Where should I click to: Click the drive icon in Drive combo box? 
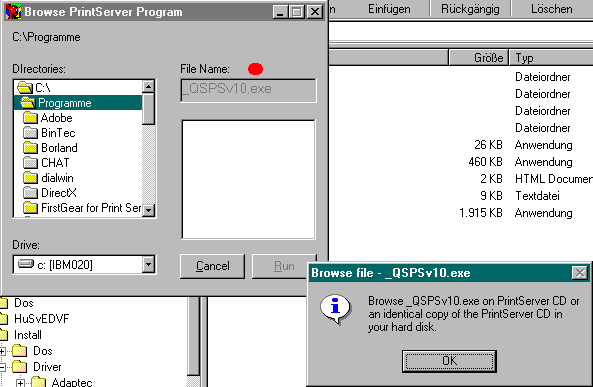tap(26, 264)
